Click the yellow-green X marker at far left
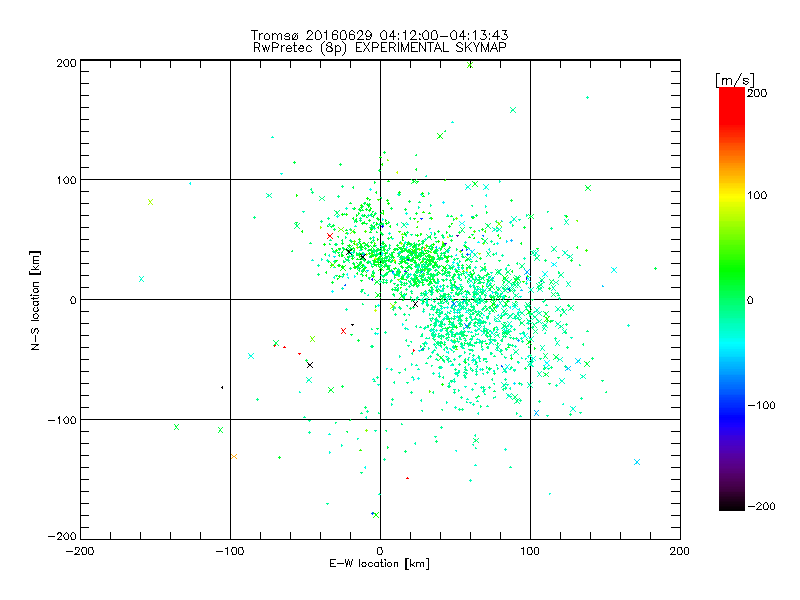Screen dimensions: 800x600 pyautogui.click(x=150, y=202)
